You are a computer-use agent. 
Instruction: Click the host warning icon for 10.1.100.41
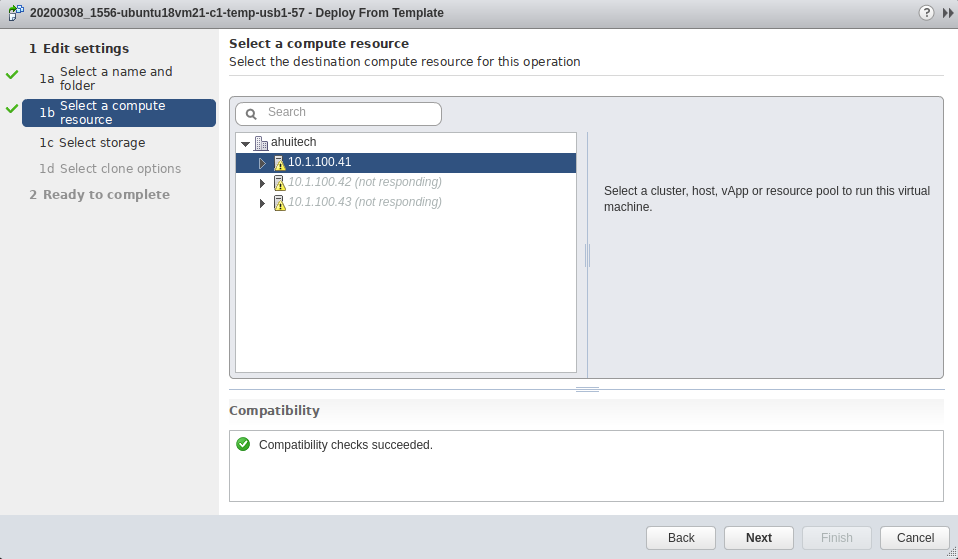pos(280,163)
